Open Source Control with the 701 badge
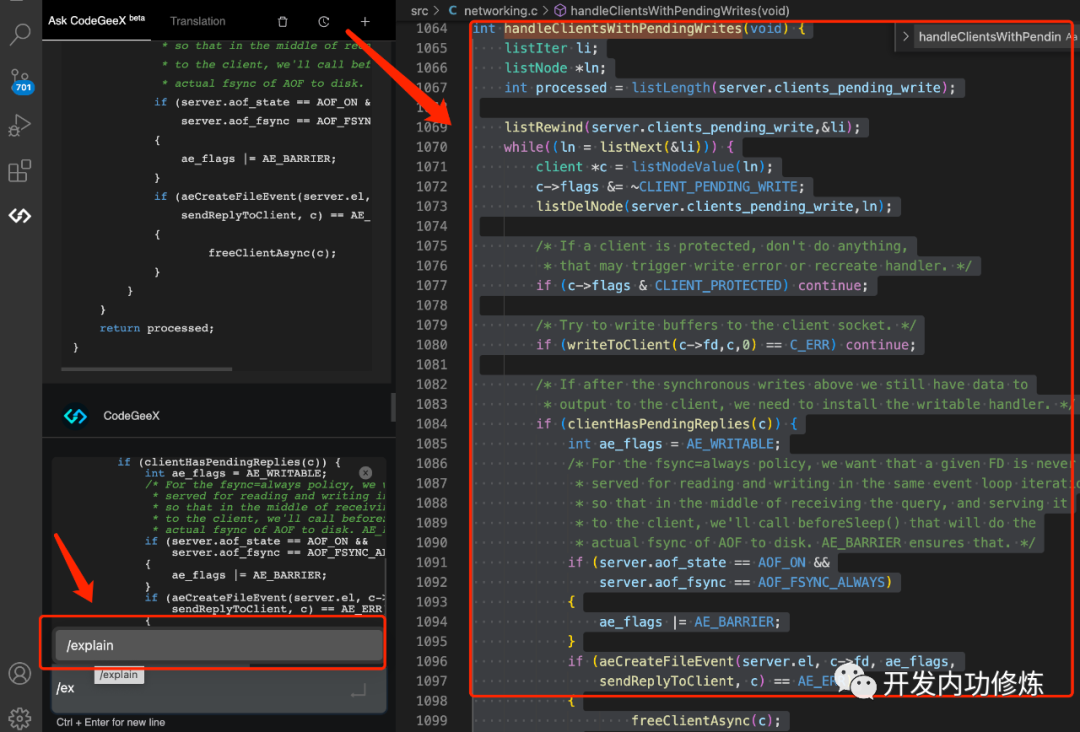1080x732 pixels. pos(21,81)
